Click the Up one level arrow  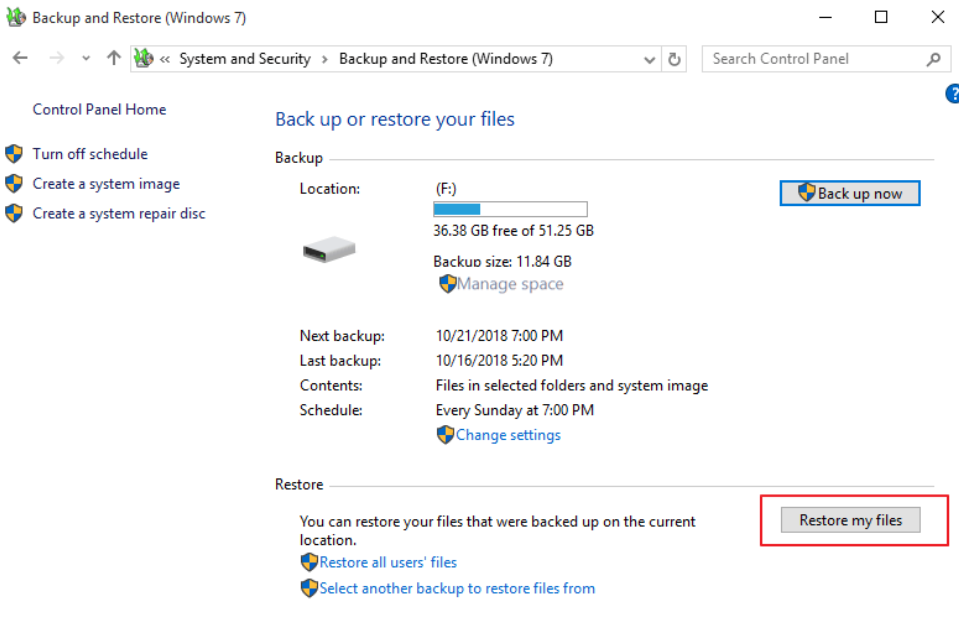(x=113, y=59)
